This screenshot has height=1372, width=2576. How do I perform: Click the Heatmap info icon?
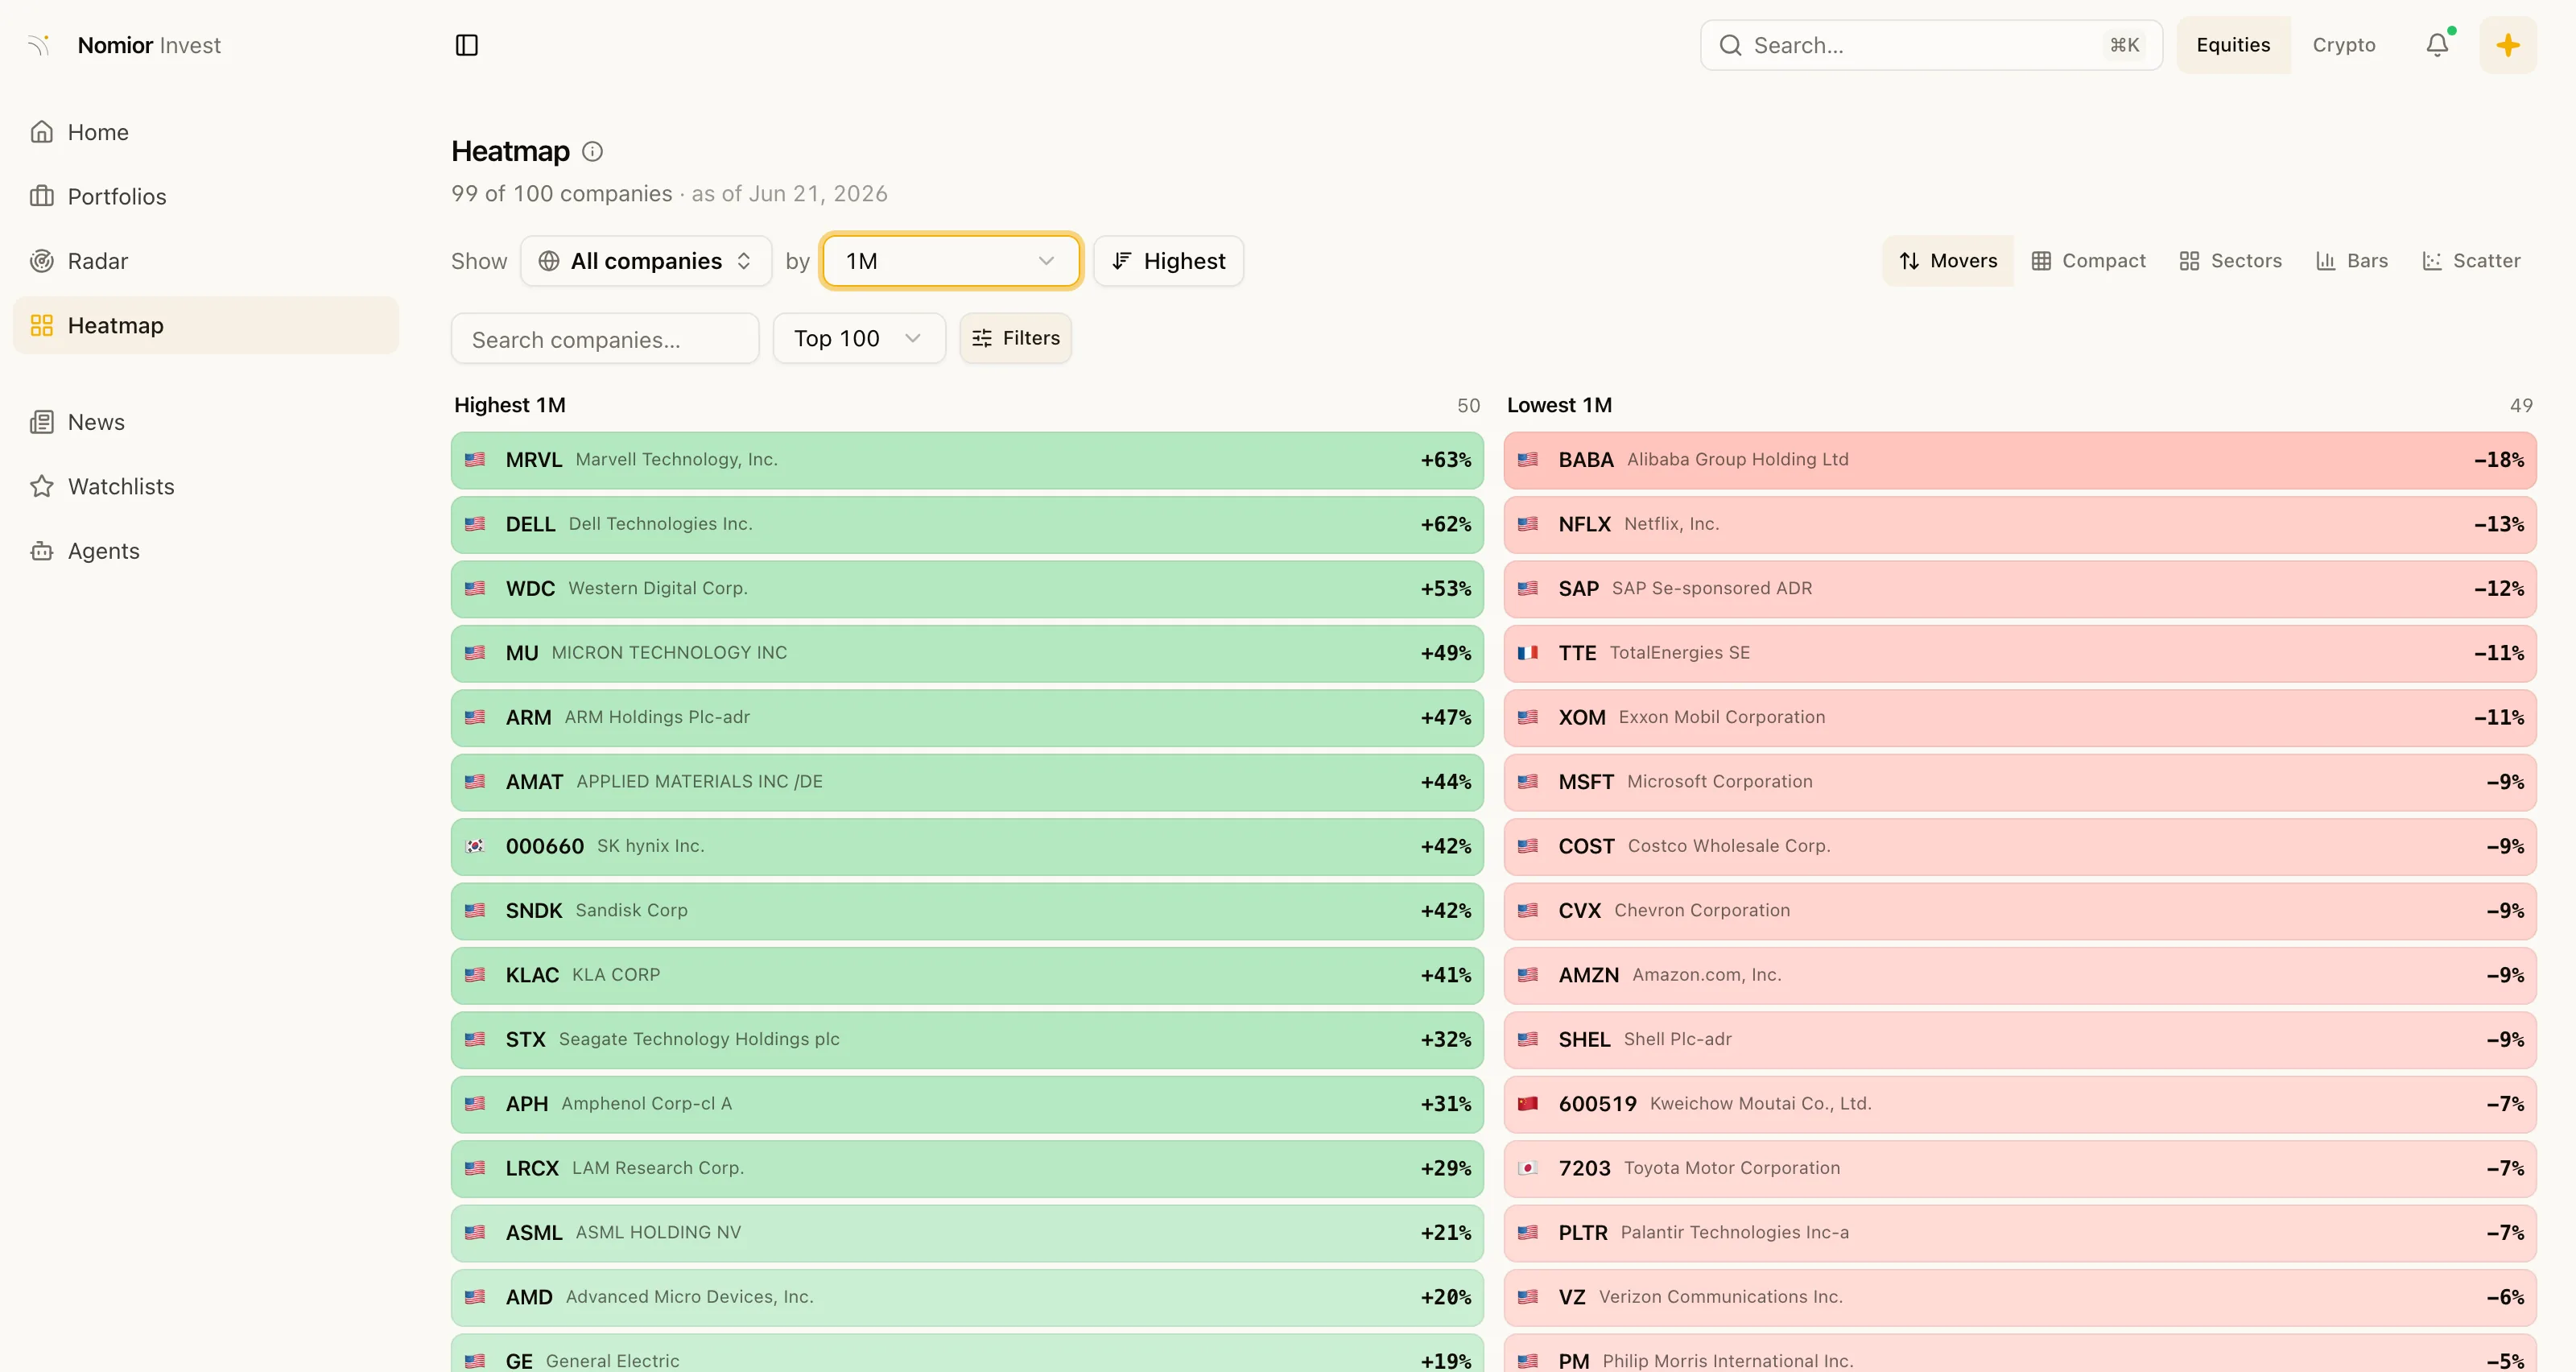click(592, 151)
